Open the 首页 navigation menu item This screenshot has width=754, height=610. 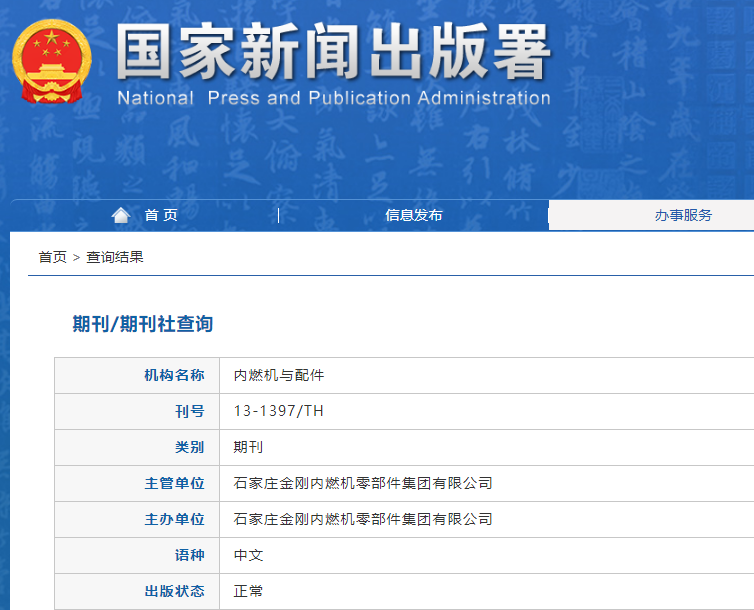coord(160,215)
